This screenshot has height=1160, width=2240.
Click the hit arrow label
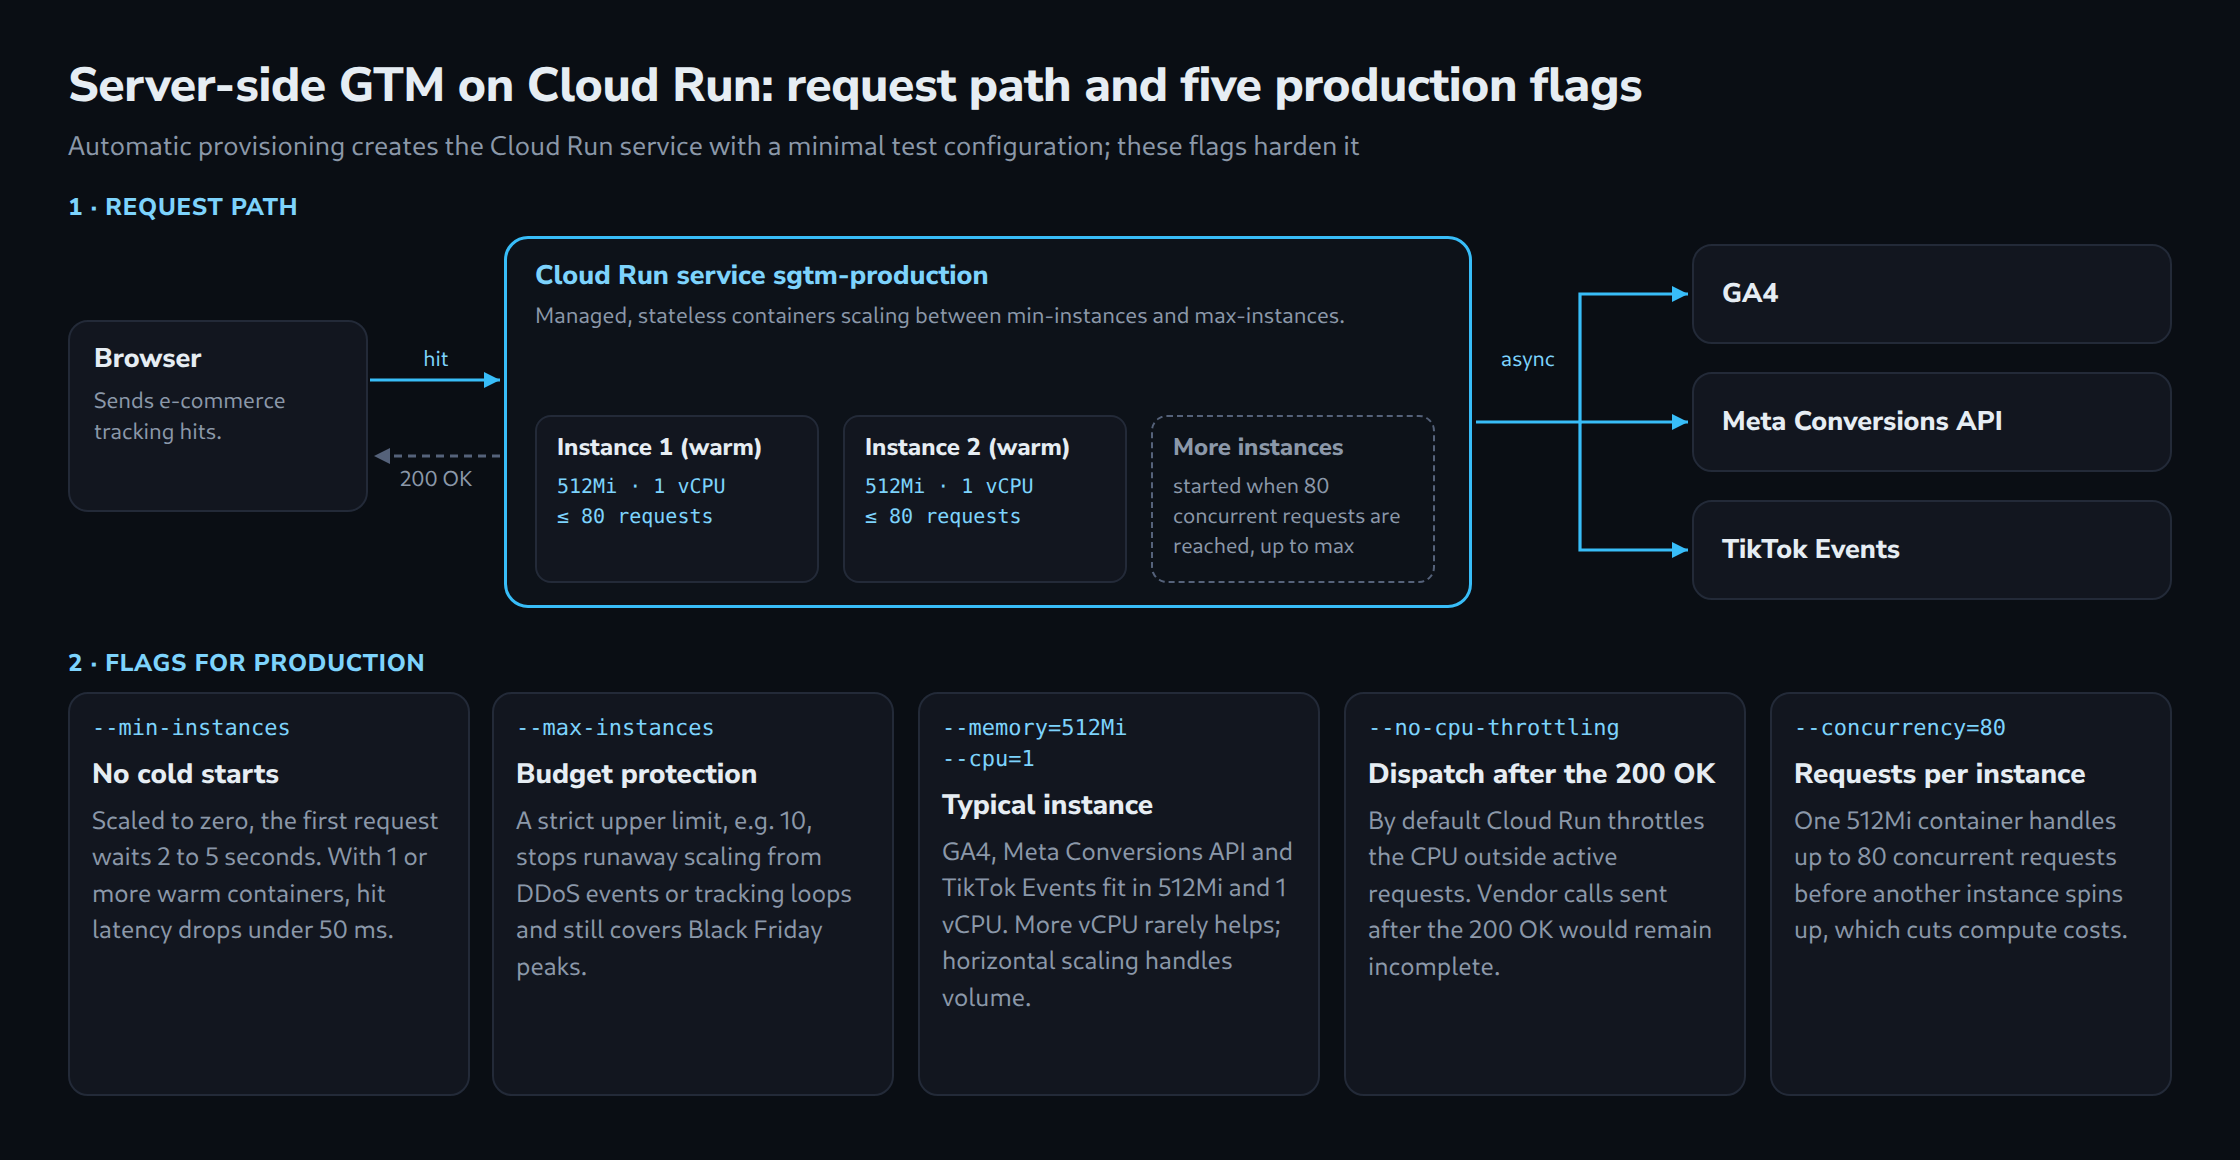(x=435, y=359)
